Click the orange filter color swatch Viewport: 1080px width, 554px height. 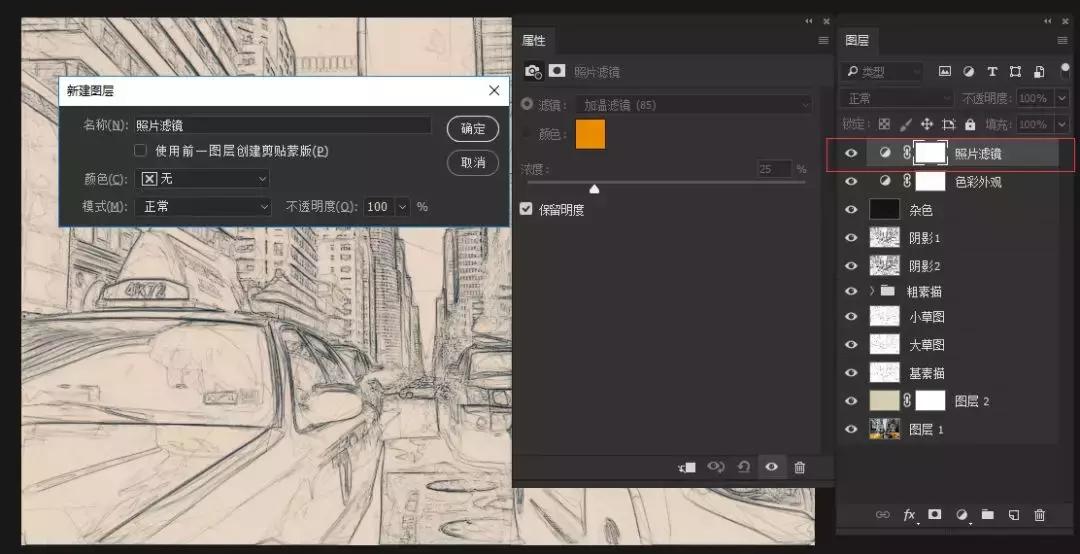[590, 134]
